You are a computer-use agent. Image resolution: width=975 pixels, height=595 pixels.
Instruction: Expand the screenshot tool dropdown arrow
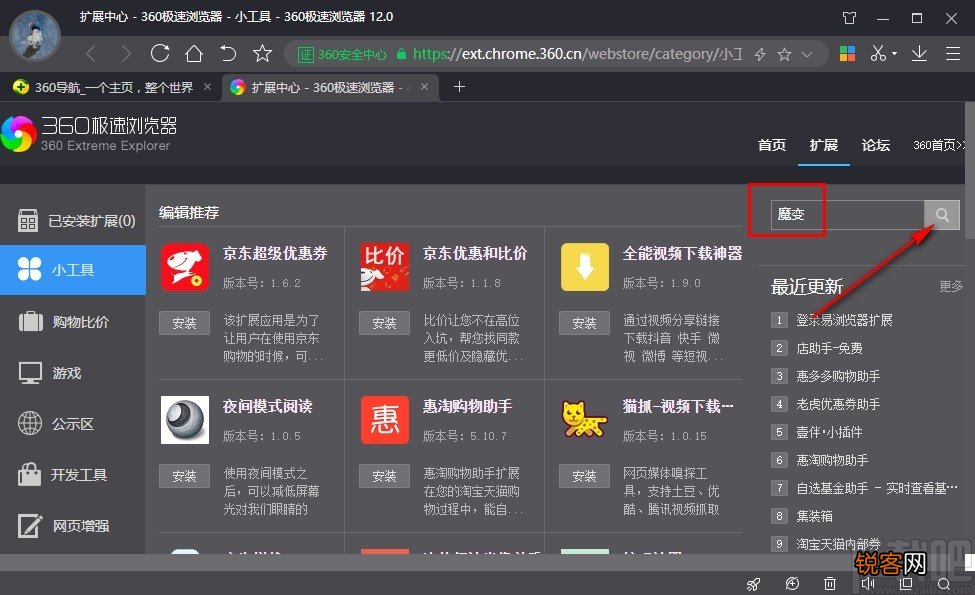[894, 54]
